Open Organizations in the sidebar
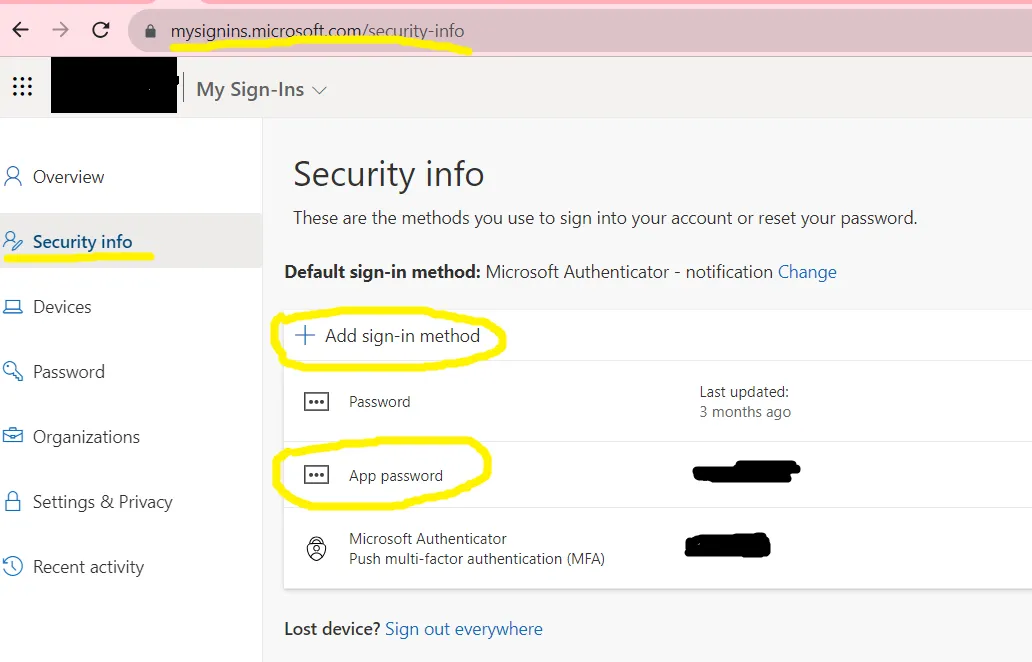Screen dimensions: 1032x662 (86, 437)
